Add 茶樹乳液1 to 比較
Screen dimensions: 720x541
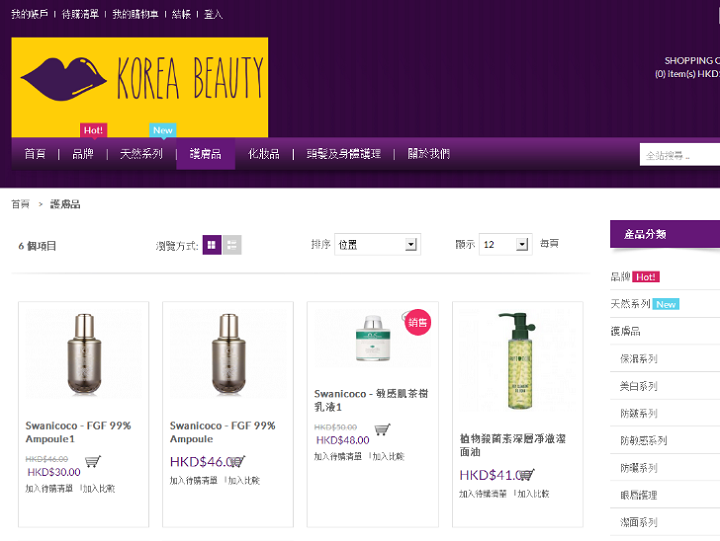(388, 456)
